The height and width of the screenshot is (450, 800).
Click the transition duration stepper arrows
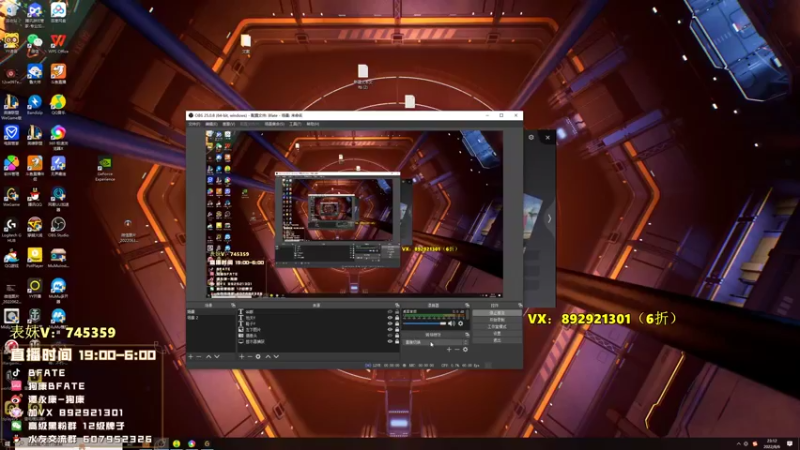[x=466, y=342]
